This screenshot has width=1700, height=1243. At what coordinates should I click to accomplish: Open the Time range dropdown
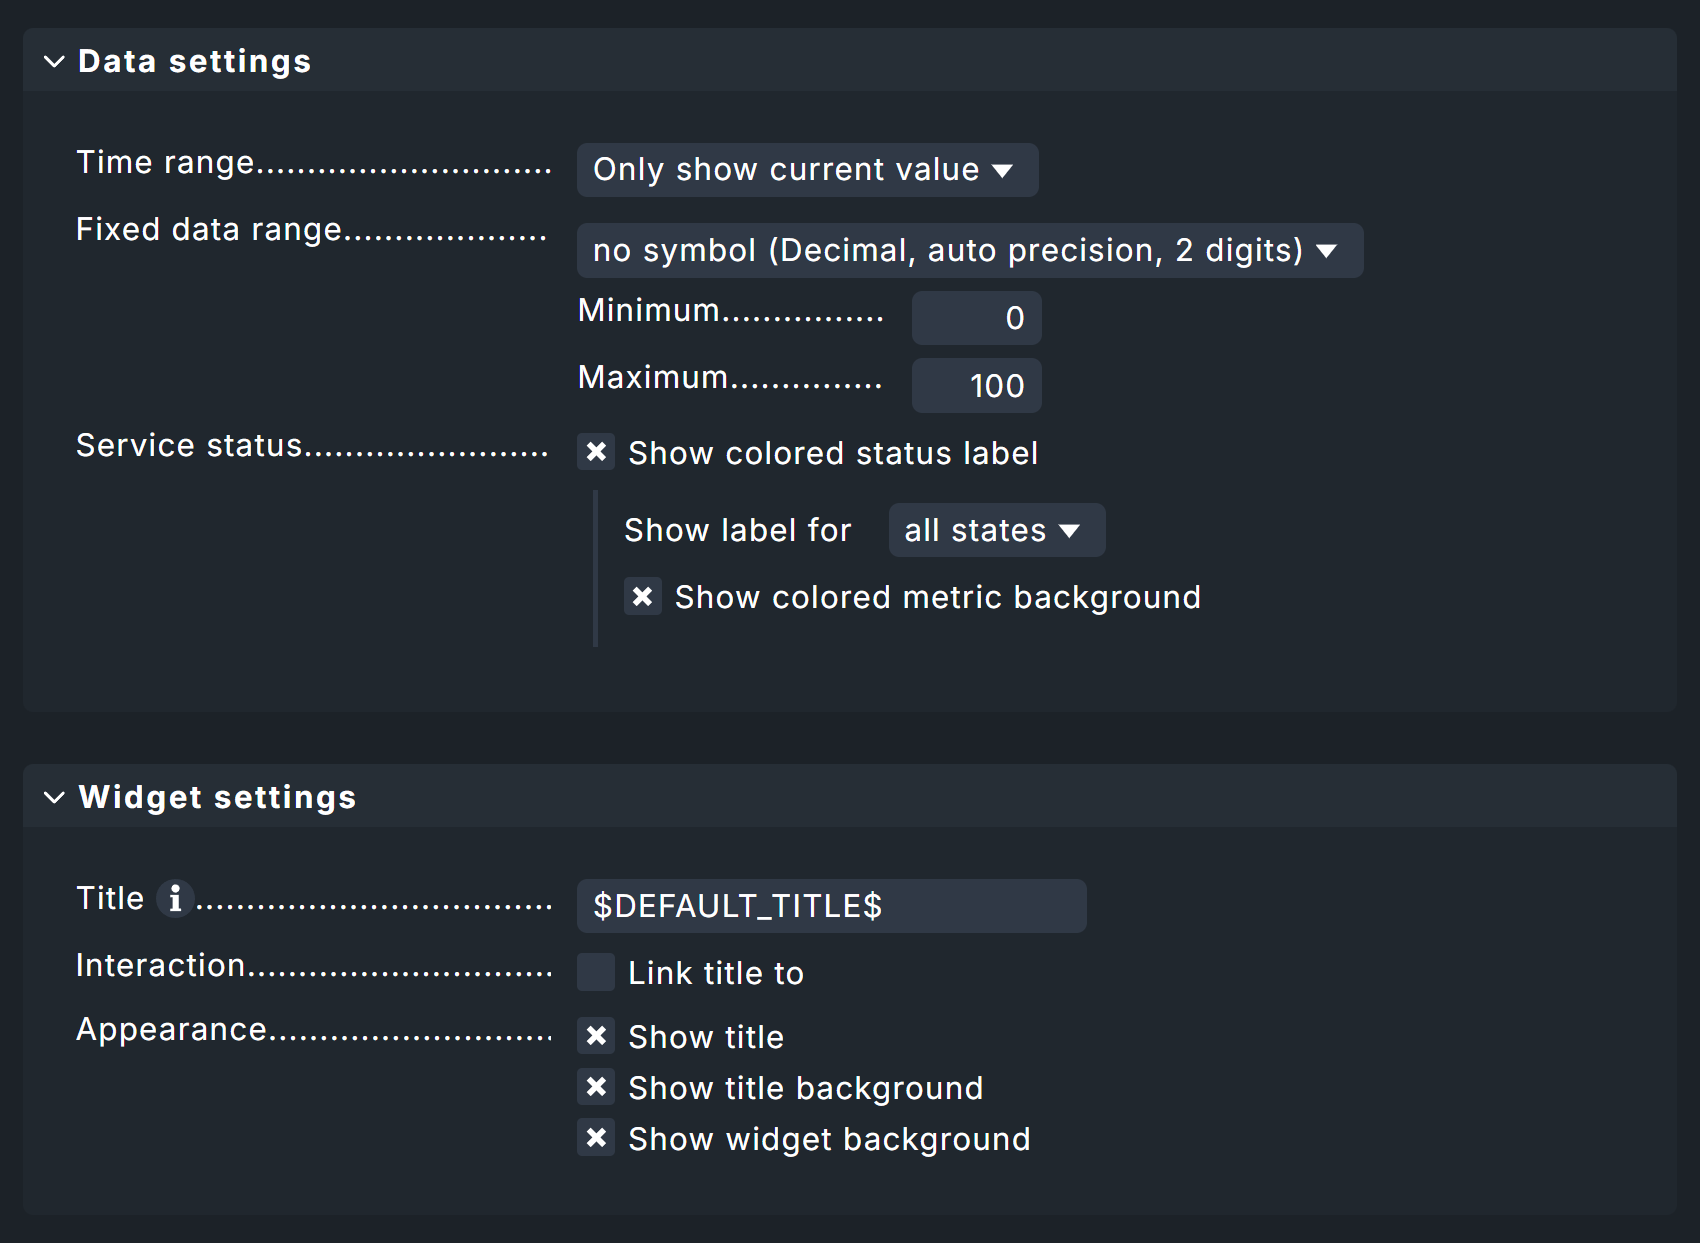pos(807,170)
